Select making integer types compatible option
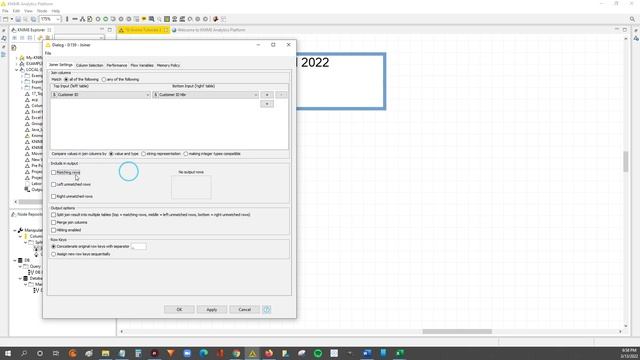This screenshot has width=640, height=360. point(186,154)
